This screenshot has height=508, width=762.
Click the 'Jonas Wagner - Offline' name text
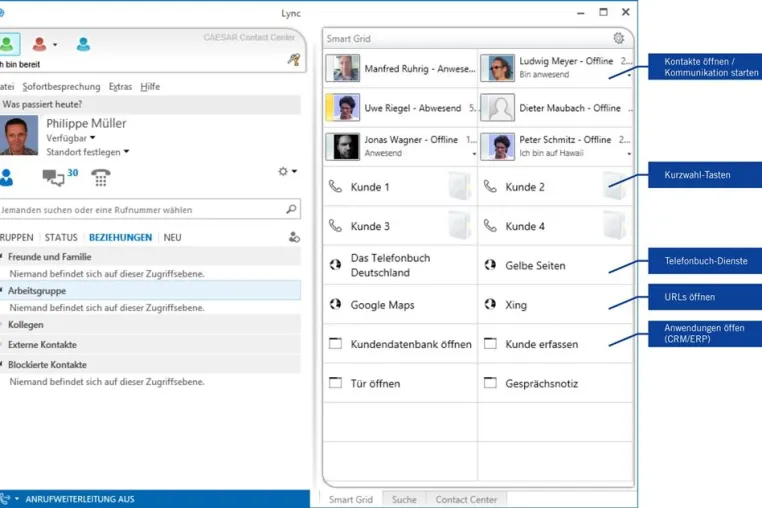(411, 140)
